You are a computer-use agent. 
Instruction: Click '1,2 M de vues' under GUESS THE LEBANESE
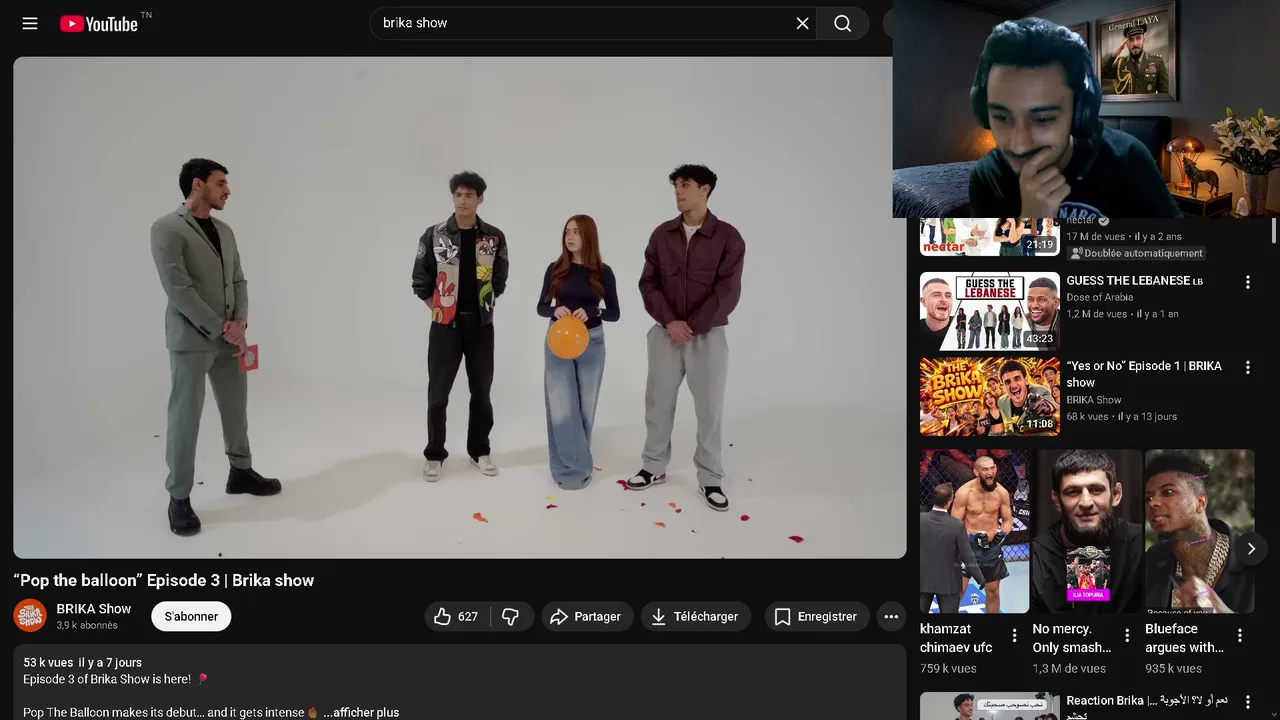[1096, 314]
